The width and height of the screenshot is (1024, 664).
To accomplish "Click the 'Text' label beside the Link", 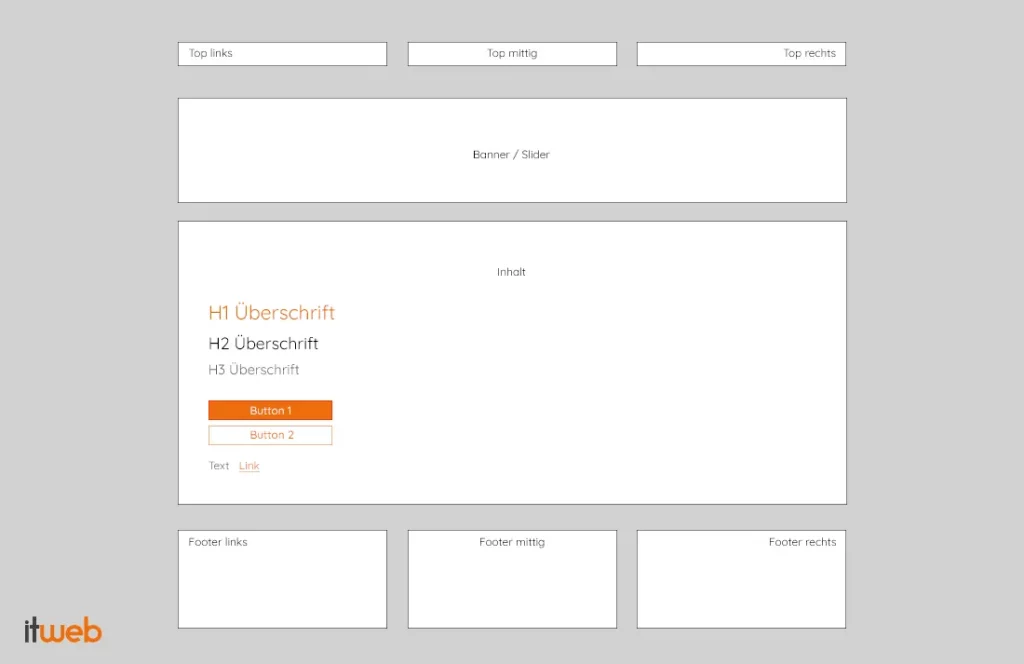I will [x=219, y=466].
